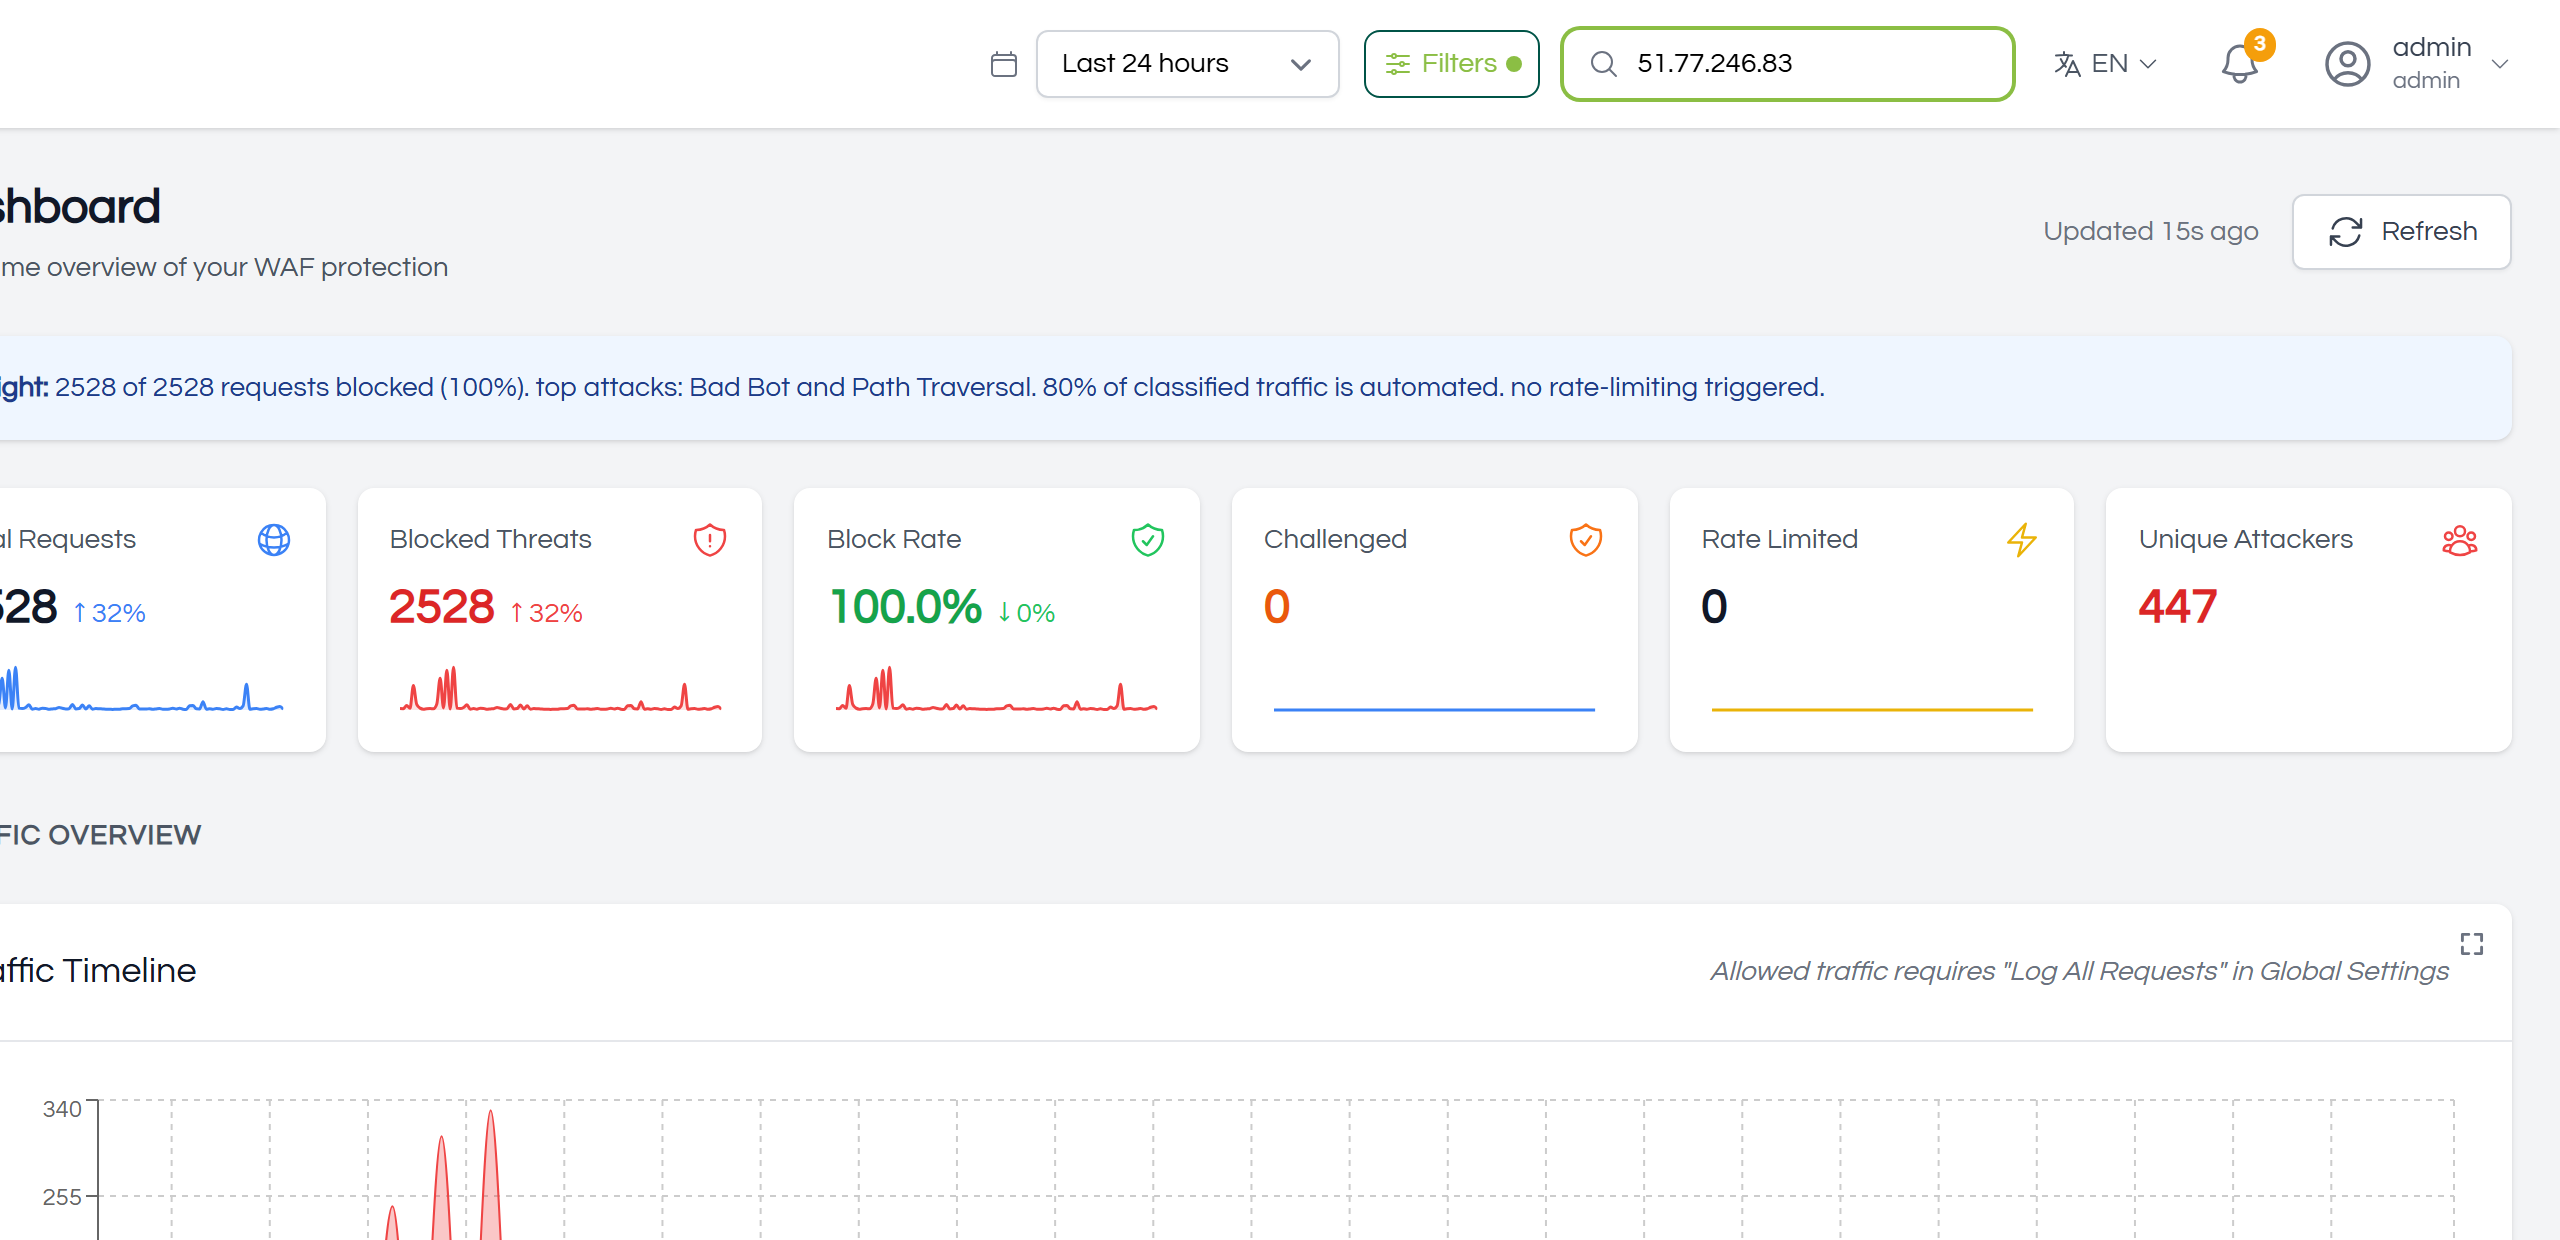The image size is (2560, 1240).
Task: Click the search box containing 51.77.246.83
Action: [1787, 64]
